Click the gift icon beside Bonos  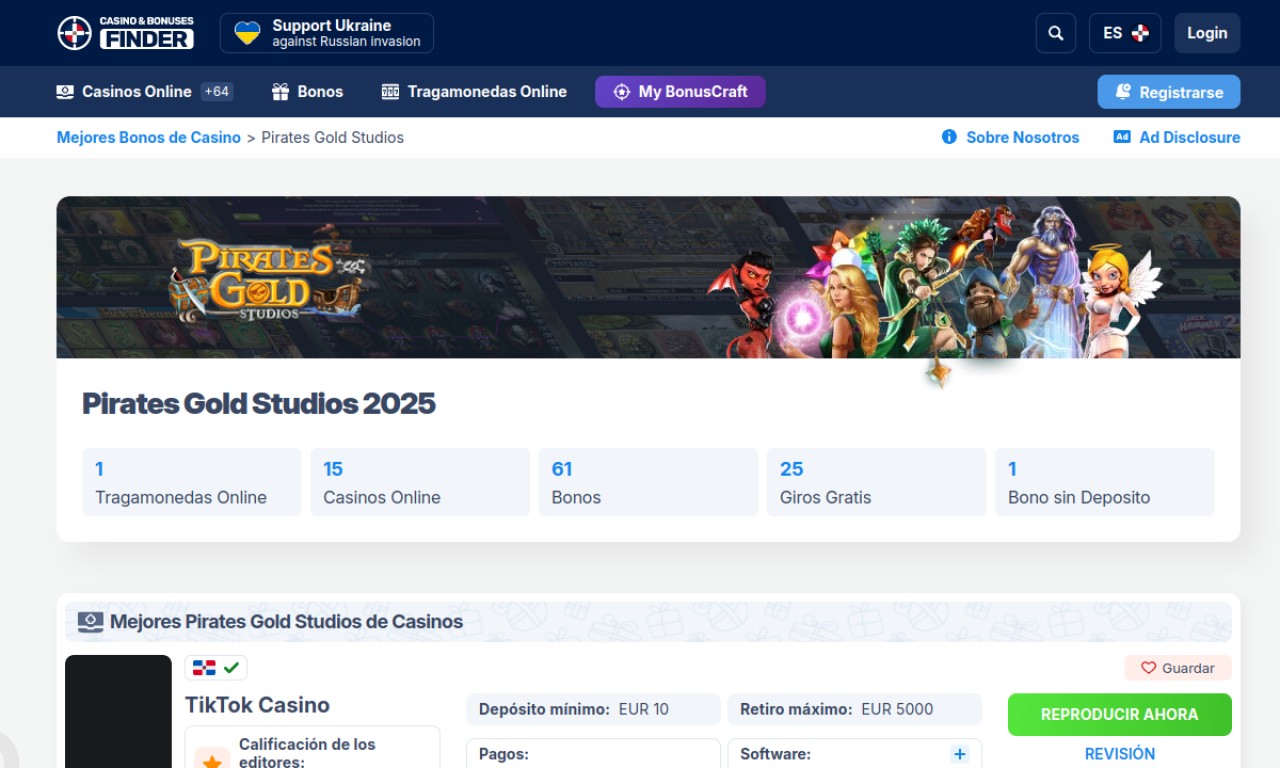[x=280, y=92]
